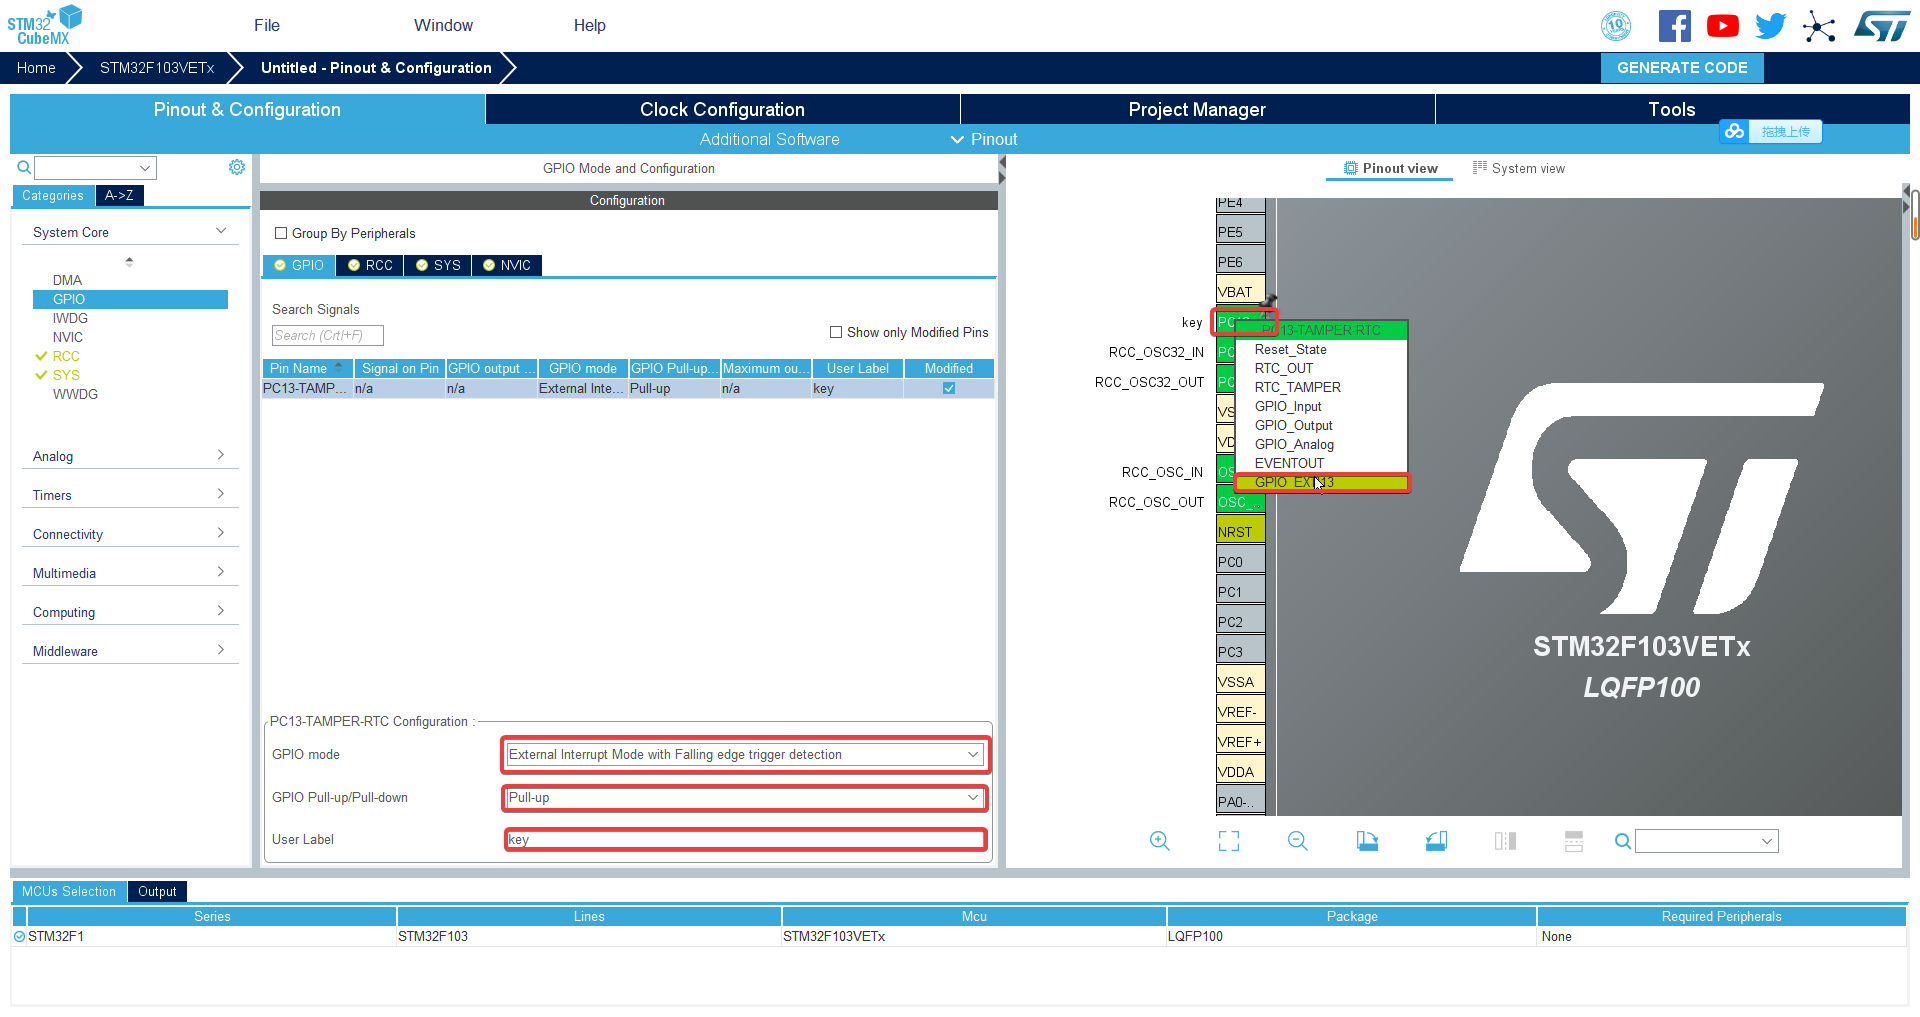
Task: Select DMA in System Core
Action: click(x=68, y=280)
